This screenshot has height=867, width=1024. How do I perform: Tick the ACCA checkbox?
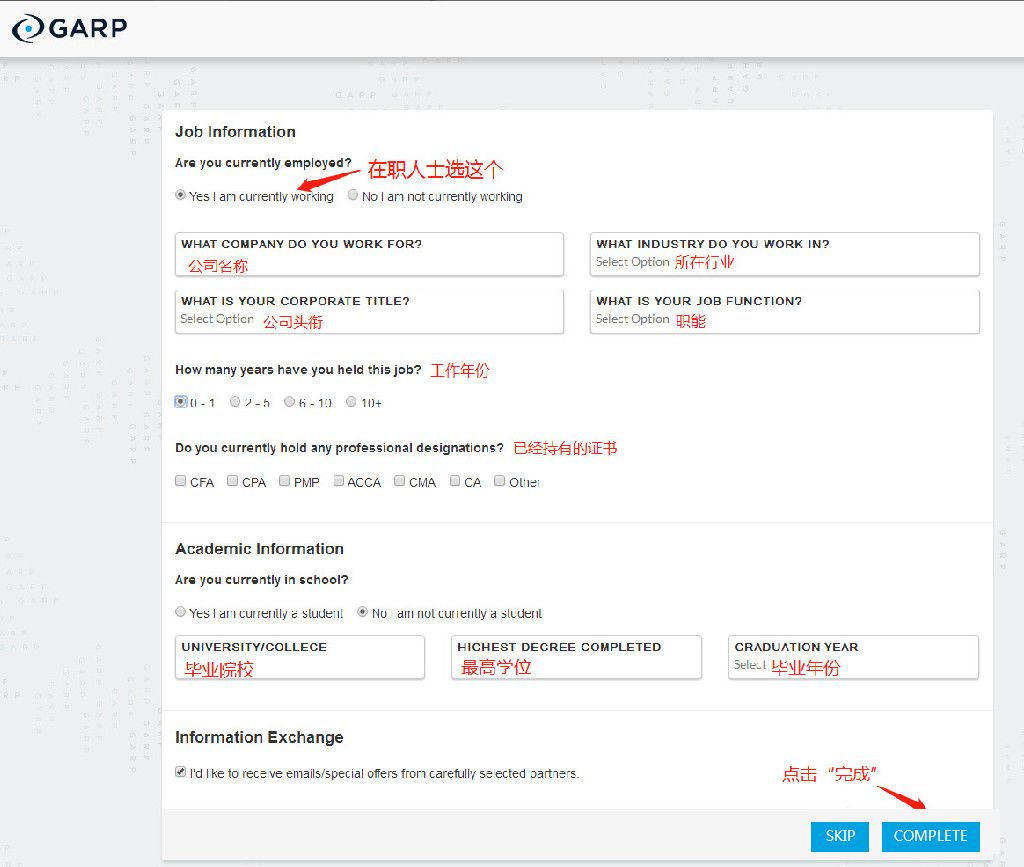[339, 481]
